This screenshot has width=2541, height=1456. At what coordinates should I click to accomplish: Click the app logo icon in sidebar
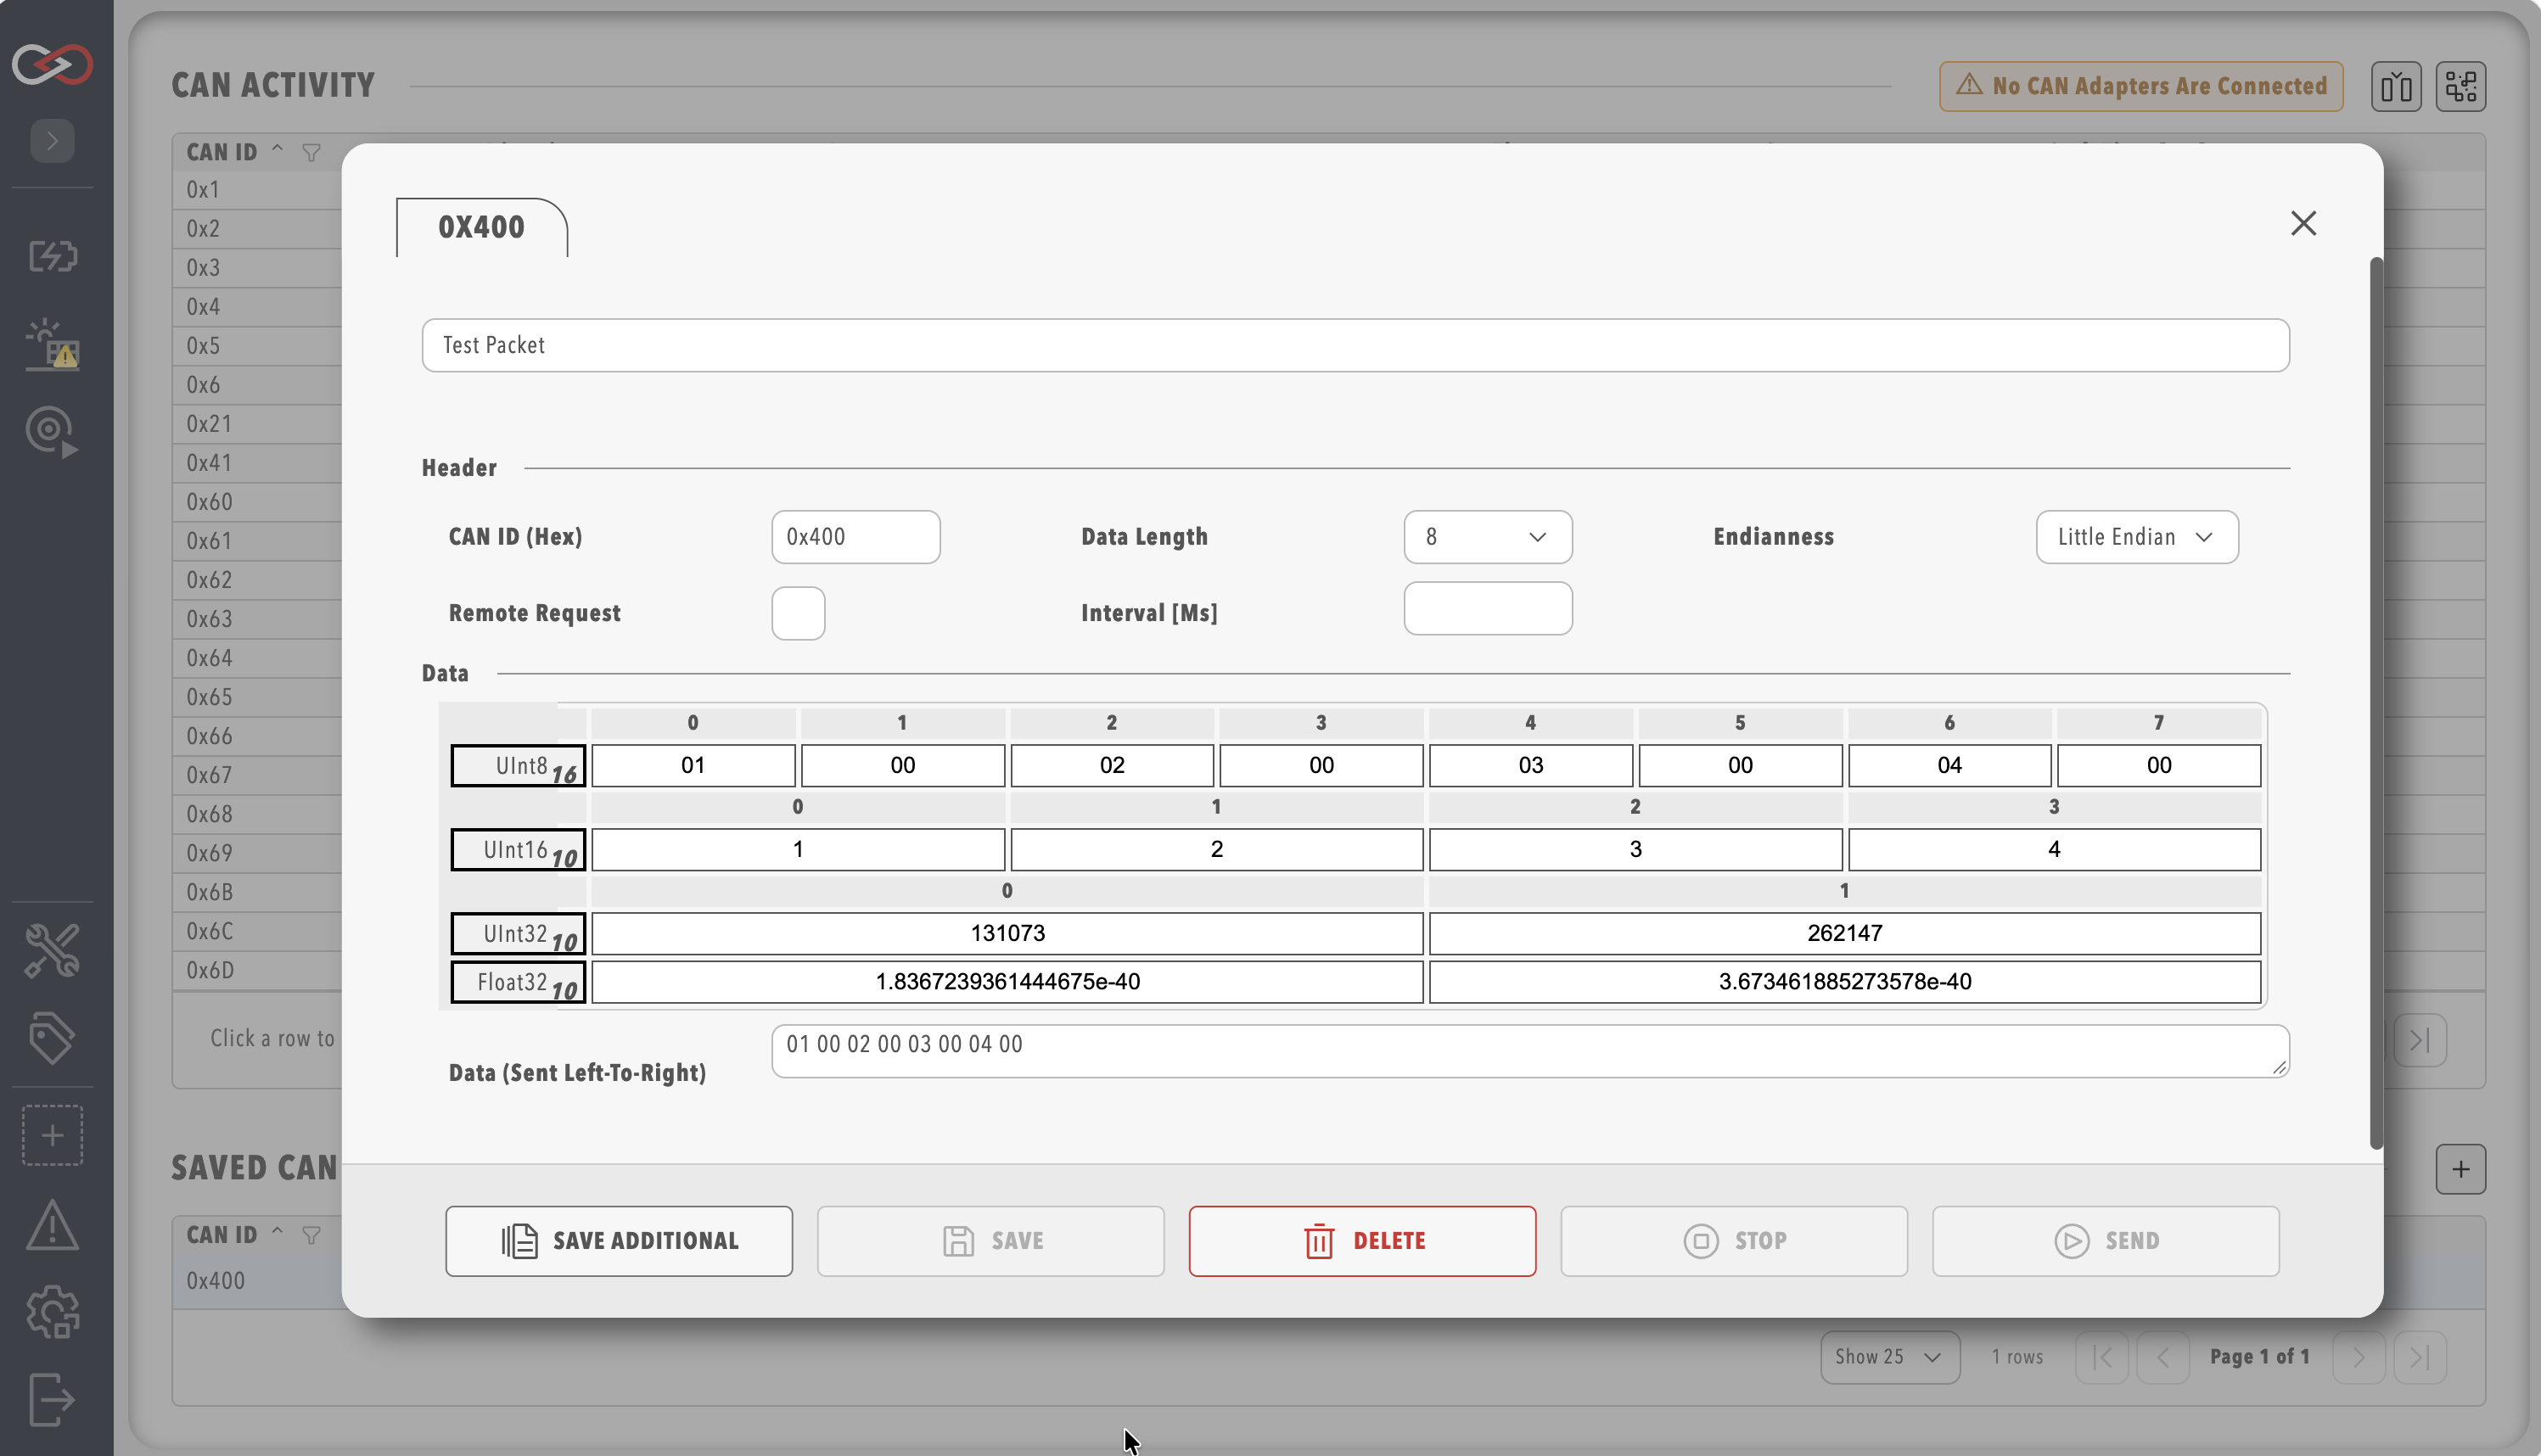click(x=52, y=64)
